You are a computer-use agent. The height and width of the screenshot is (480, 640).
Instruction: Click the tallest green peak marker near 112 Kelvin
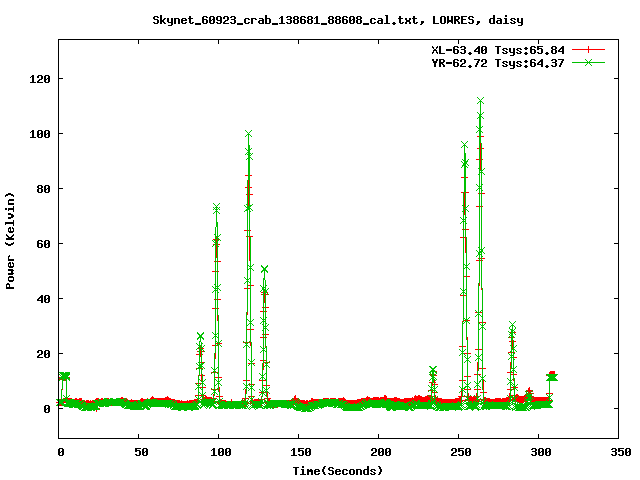(x=480, y=100)
